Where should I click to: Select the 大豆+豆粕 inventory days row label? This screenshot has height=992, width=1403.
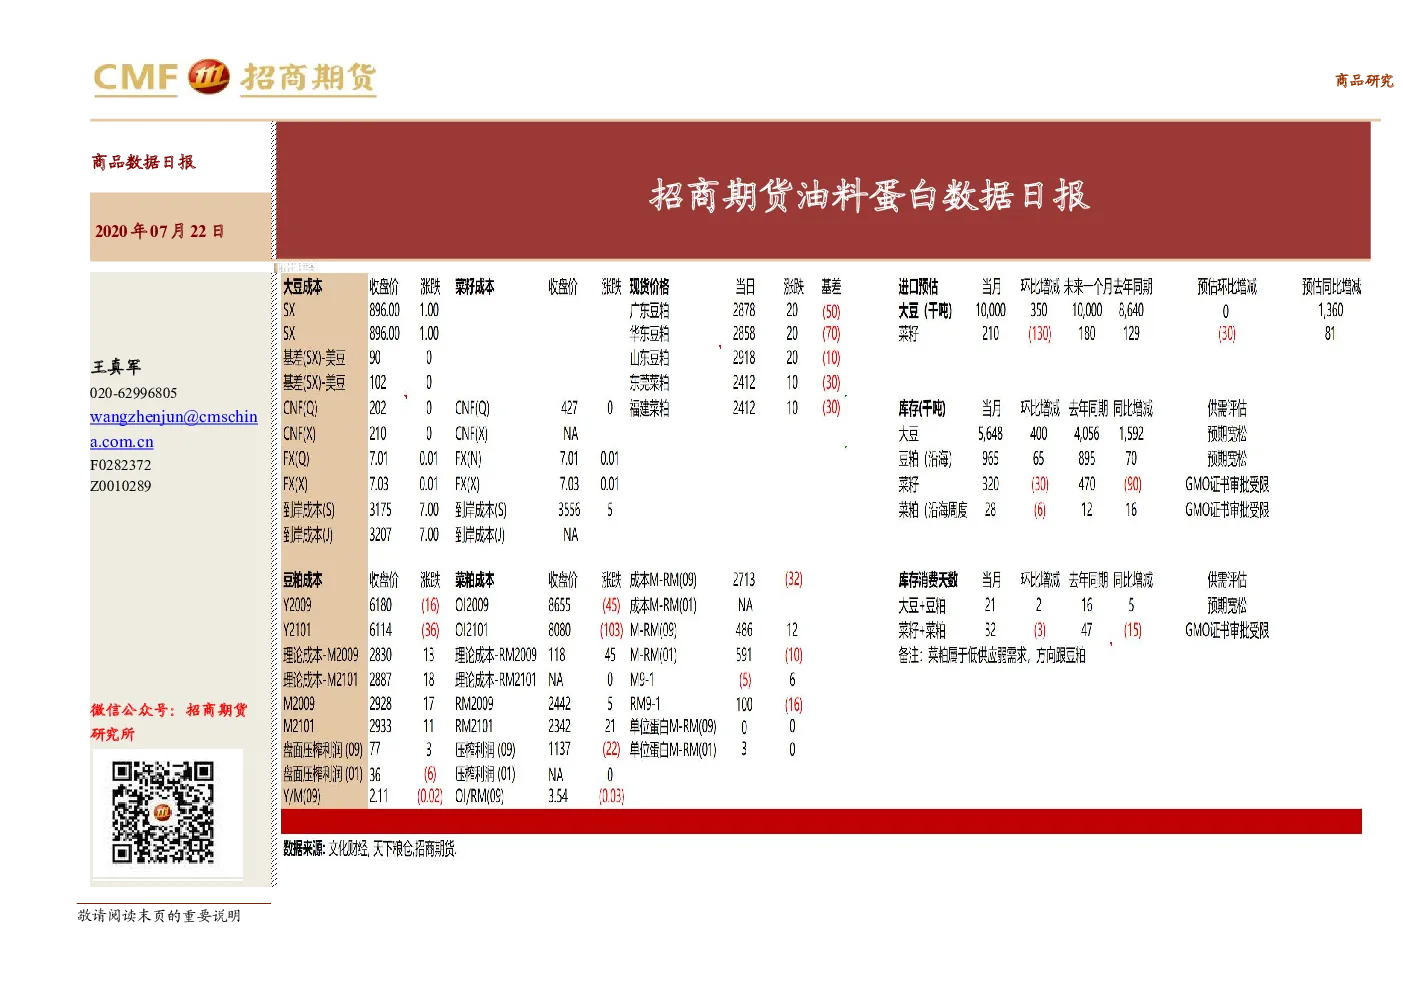pos(921,606)
